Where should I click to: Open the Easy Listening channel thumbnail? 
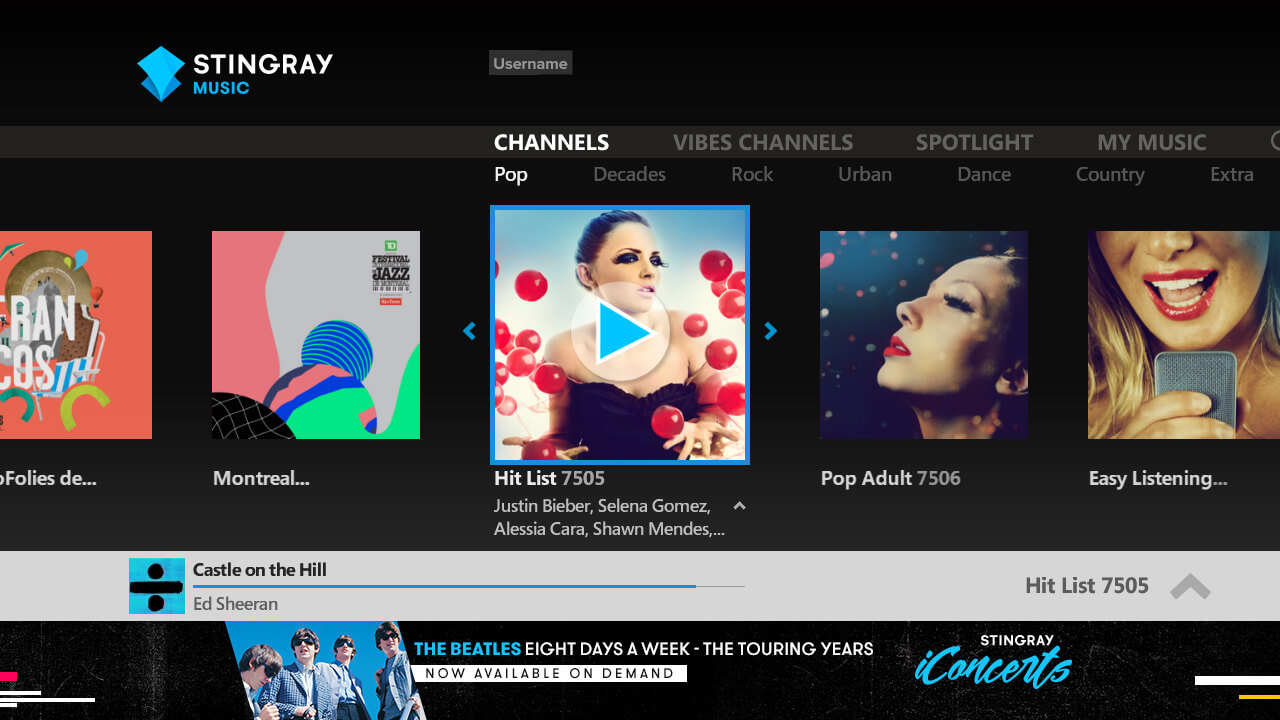1184,335
